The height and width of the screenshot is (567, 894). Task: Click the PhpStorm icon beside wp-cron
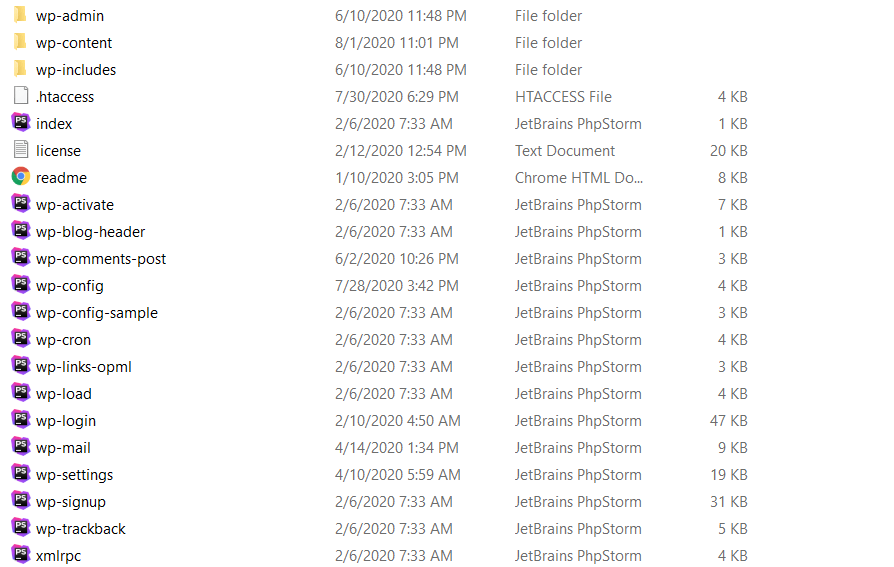(x=21, y=338)
